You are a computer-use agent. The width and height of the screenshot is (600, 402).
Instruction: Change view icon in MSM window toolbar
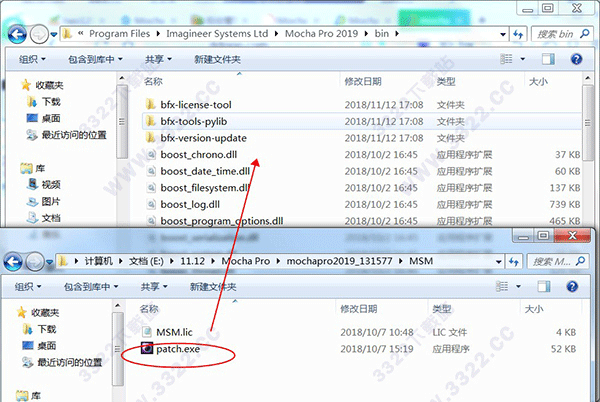point(502,286)
